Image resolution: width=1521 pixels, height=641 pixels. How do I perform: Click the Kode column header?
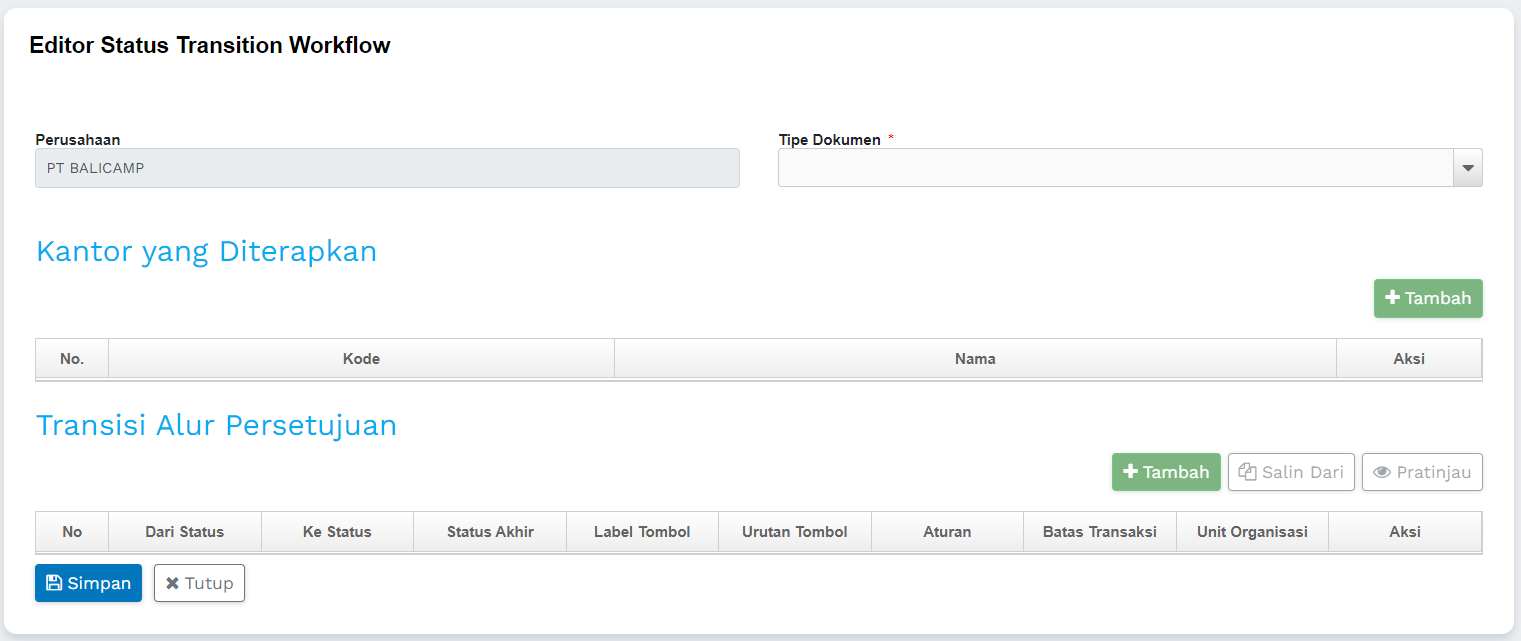point(361,359)
